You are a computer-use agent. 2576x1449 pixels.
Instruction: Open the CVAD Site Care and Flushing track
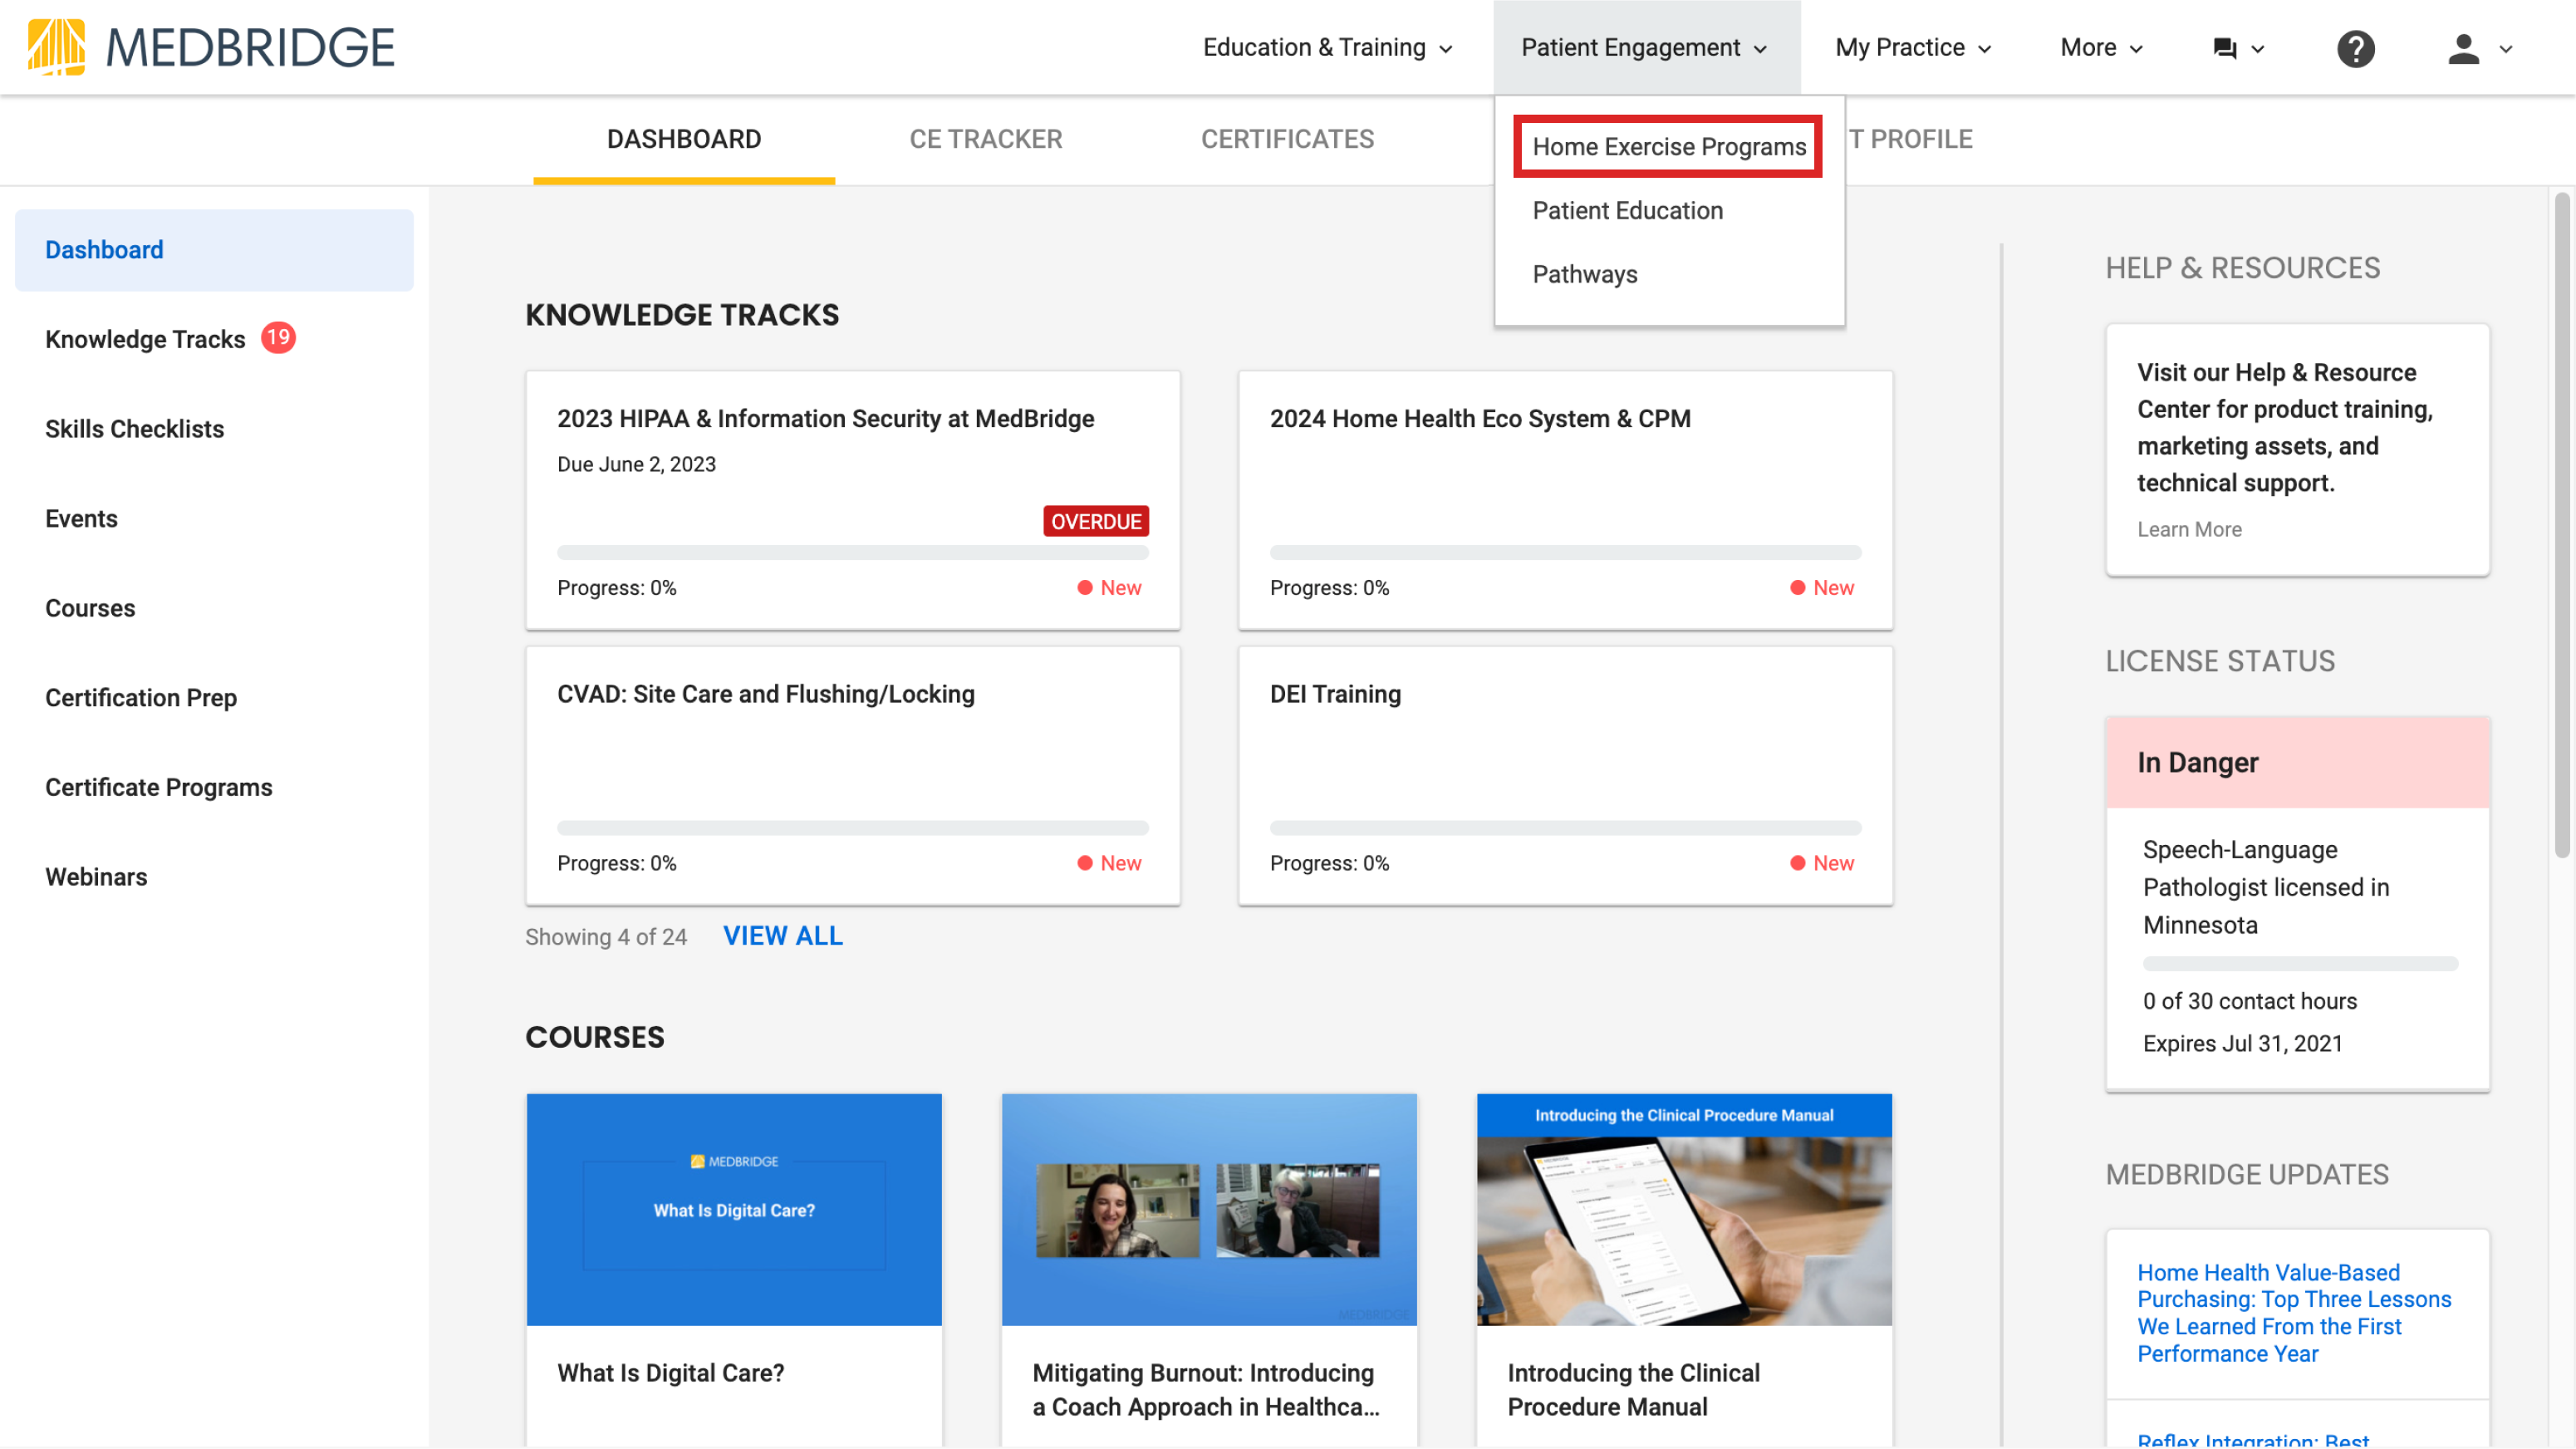(x=853, y=776)
